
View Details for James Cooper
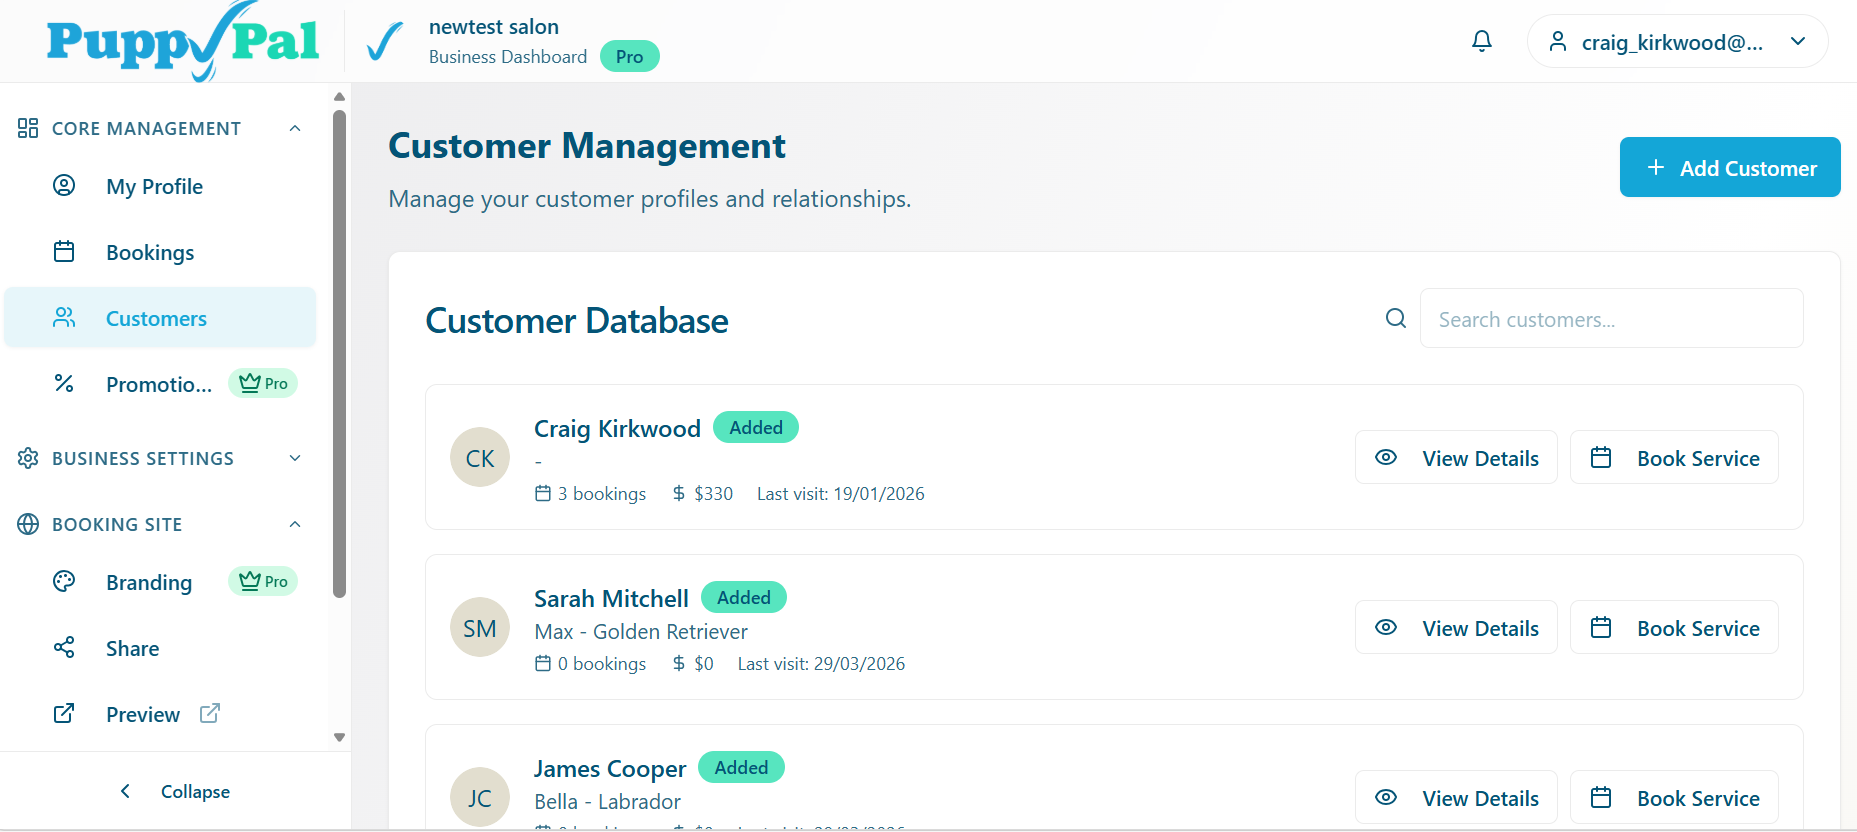[x=1456, y=798]
